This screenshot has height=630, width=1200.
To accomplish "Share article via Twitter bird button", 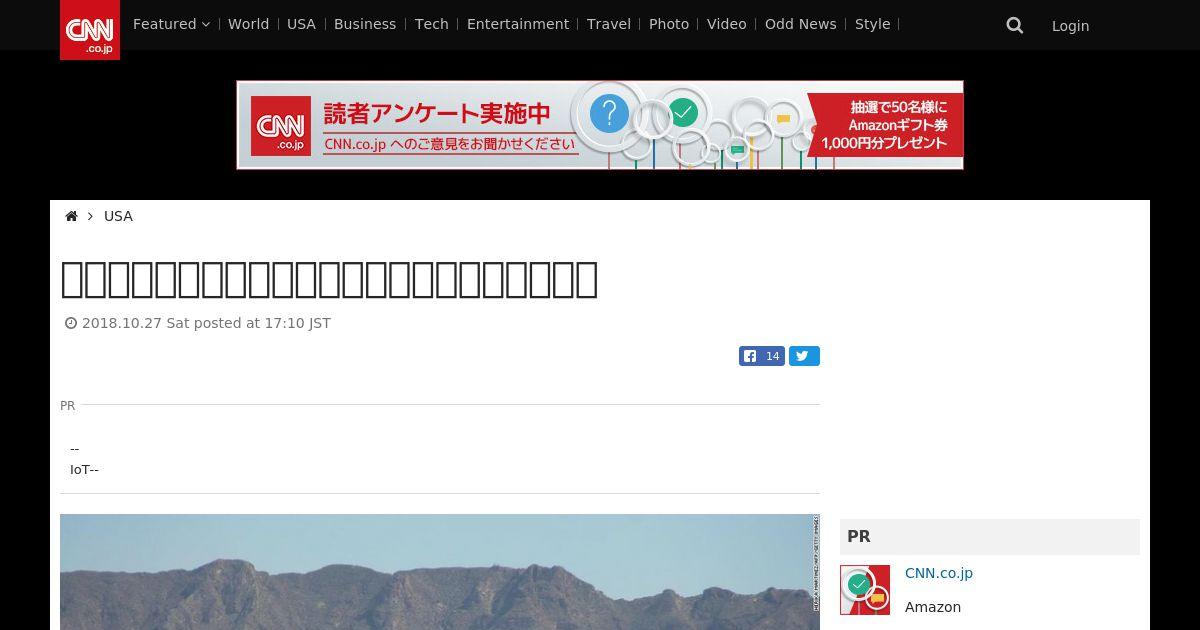I will [x=804, y=356].
